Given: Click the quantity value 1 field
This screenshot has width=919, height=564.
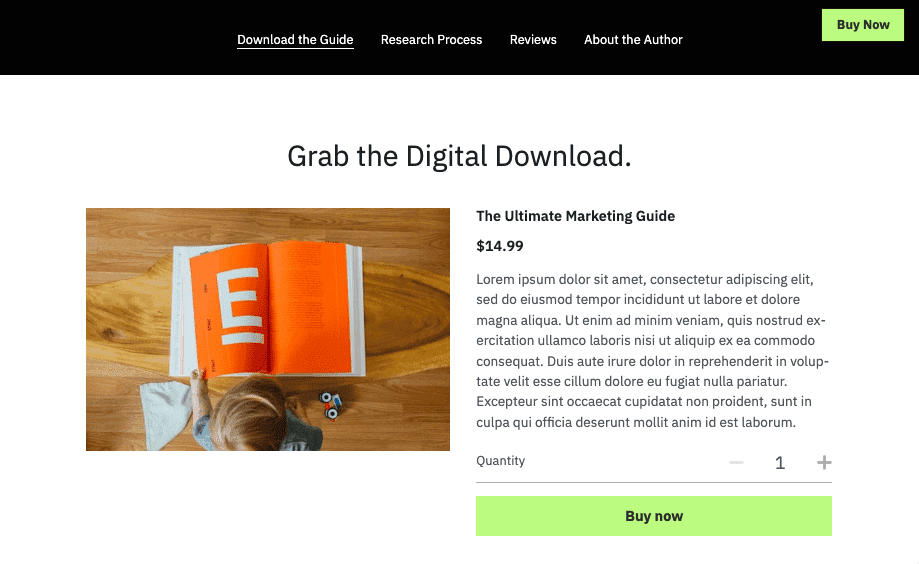Looking at the screenshot, I should (780, 463).
